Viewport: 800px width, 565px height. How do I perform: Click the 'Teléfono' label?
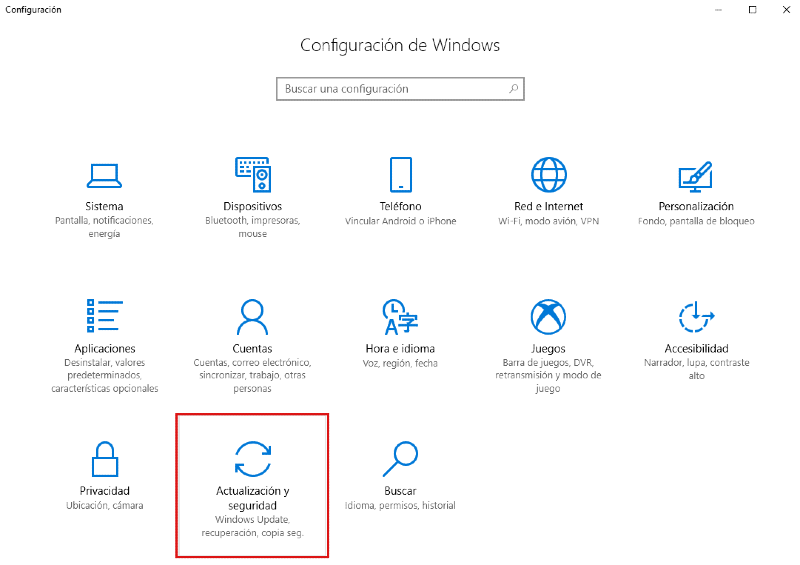pos(401,206)
